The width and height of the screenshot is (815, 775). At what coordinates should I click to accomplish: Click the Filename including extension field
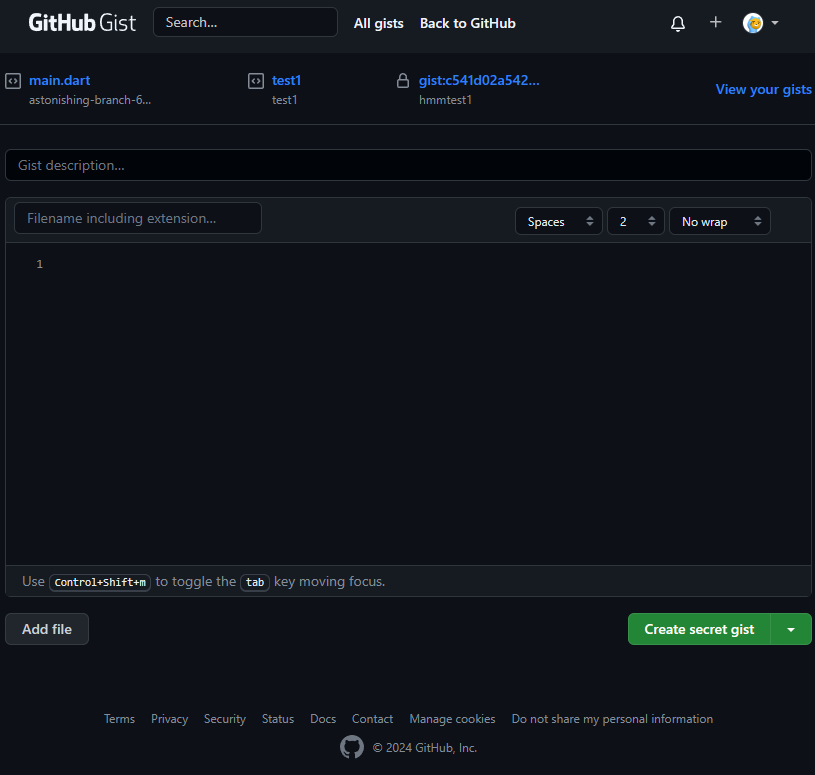[x=138, y=218]
